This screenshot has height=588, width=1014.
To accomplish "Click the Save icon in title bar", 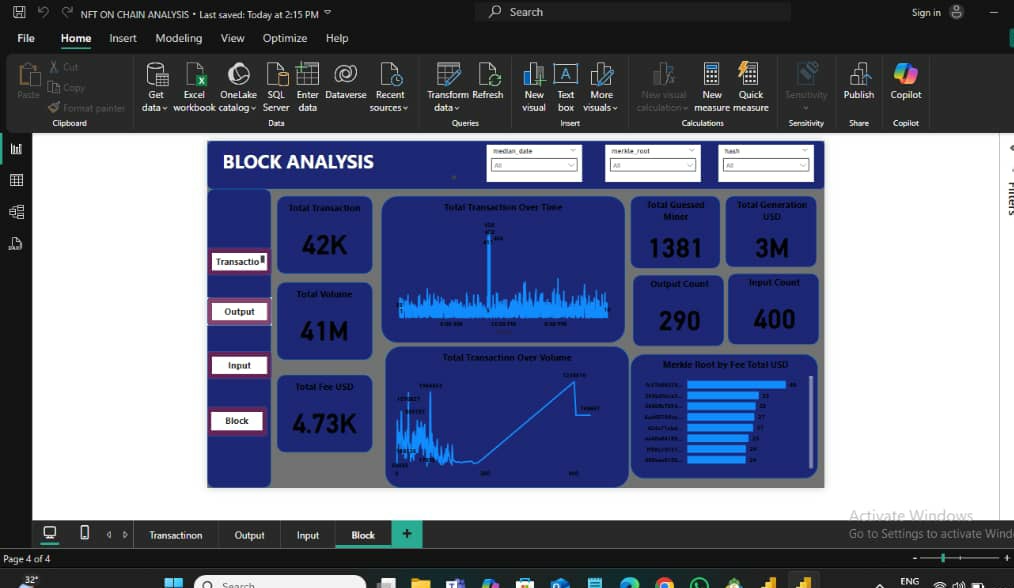I will point(19,12).
